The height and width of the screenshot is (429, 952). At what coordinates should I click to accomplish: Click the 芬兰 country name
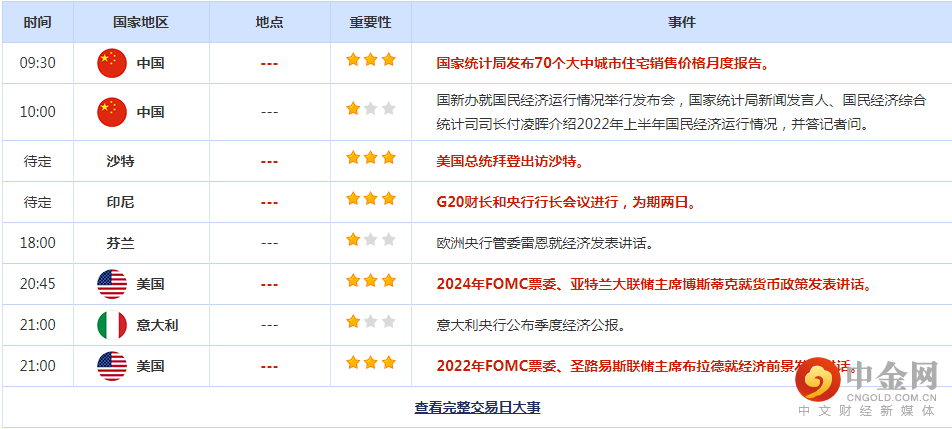[120, 243]
